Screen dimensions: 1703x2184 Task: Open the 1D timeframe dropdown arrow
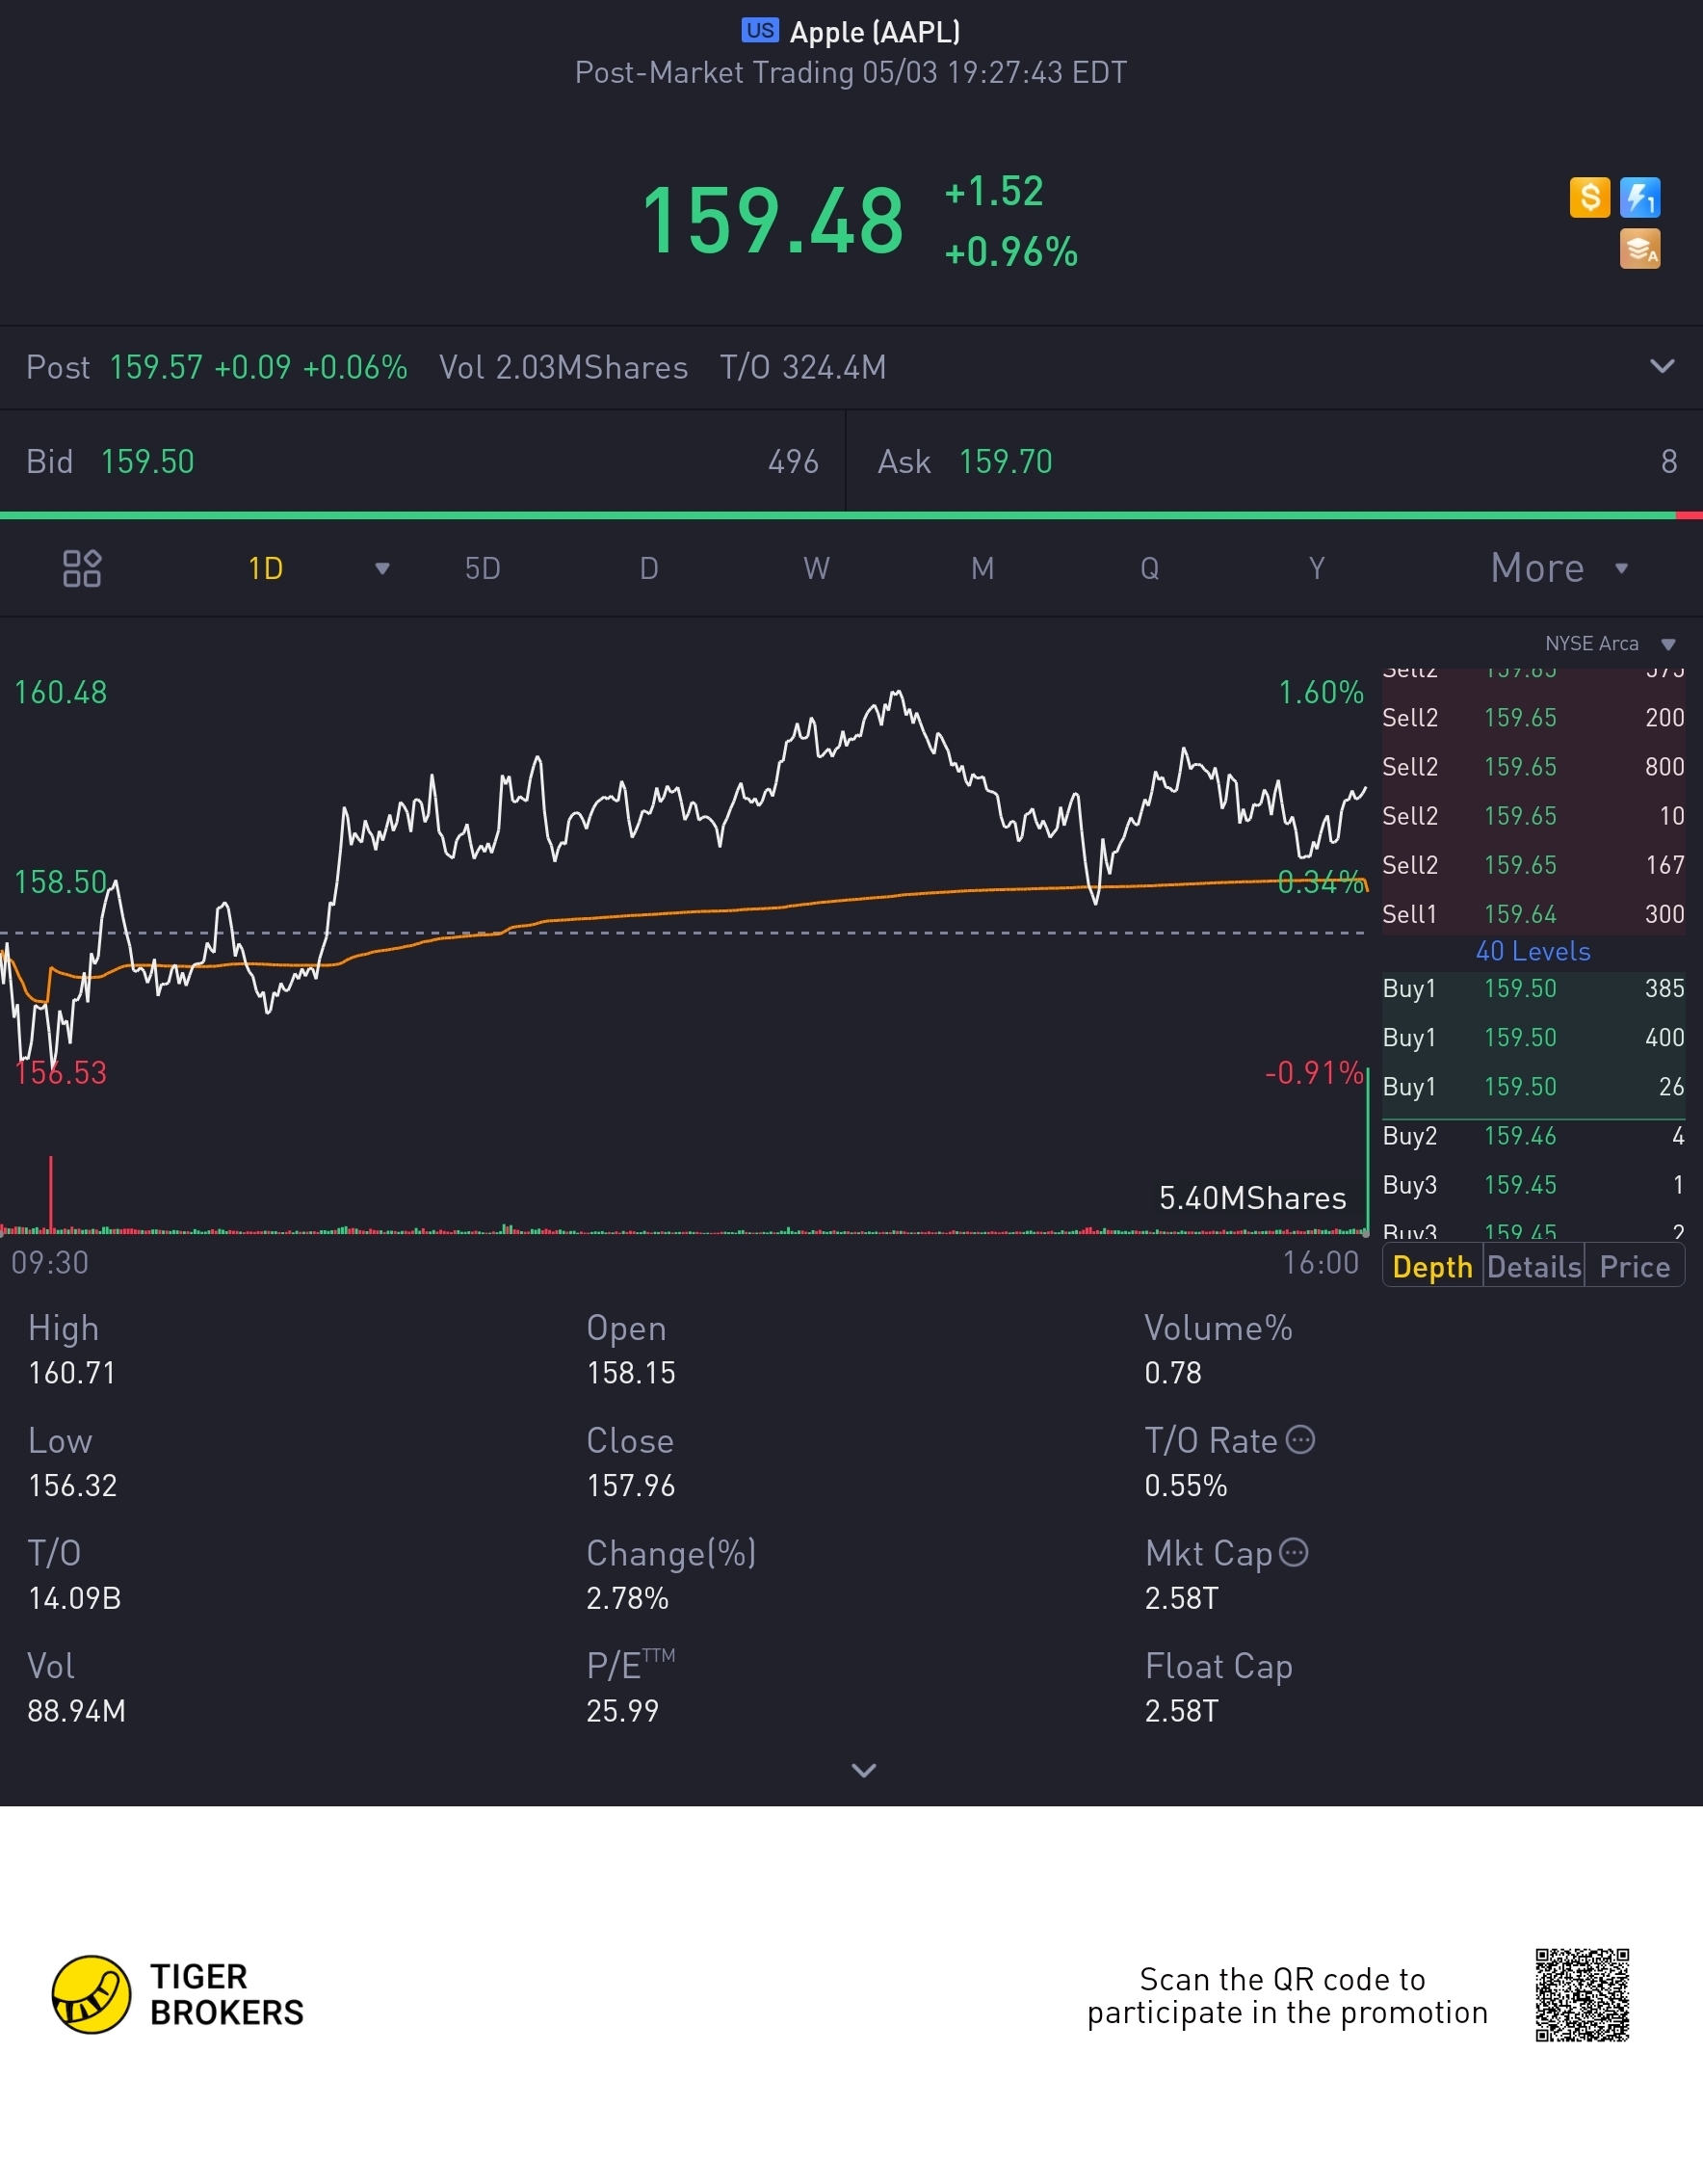pos(382,569)
